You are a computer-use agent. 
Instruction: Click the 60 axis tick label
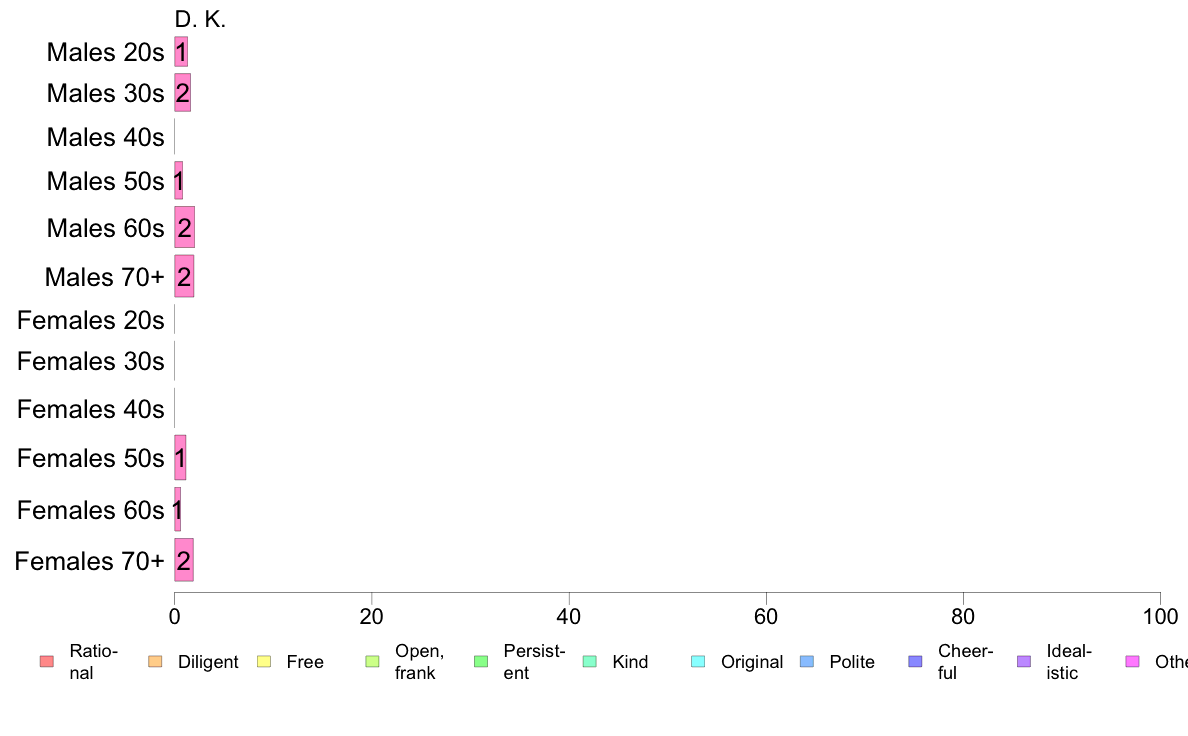click(x=766, y=616)
